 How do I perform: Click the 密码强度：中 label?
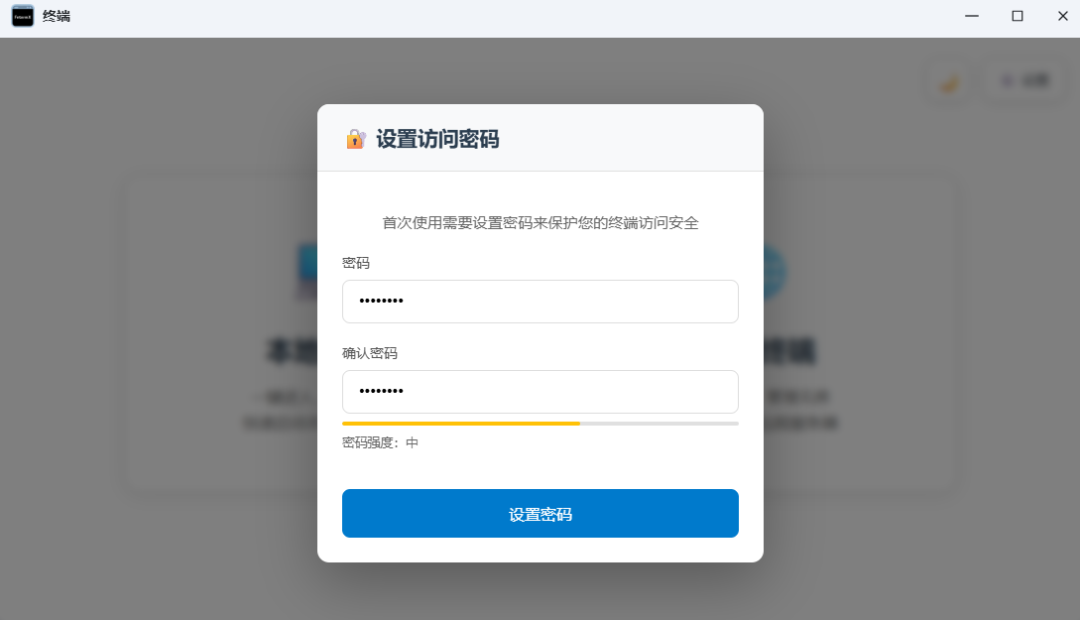[x=380, y=442]
